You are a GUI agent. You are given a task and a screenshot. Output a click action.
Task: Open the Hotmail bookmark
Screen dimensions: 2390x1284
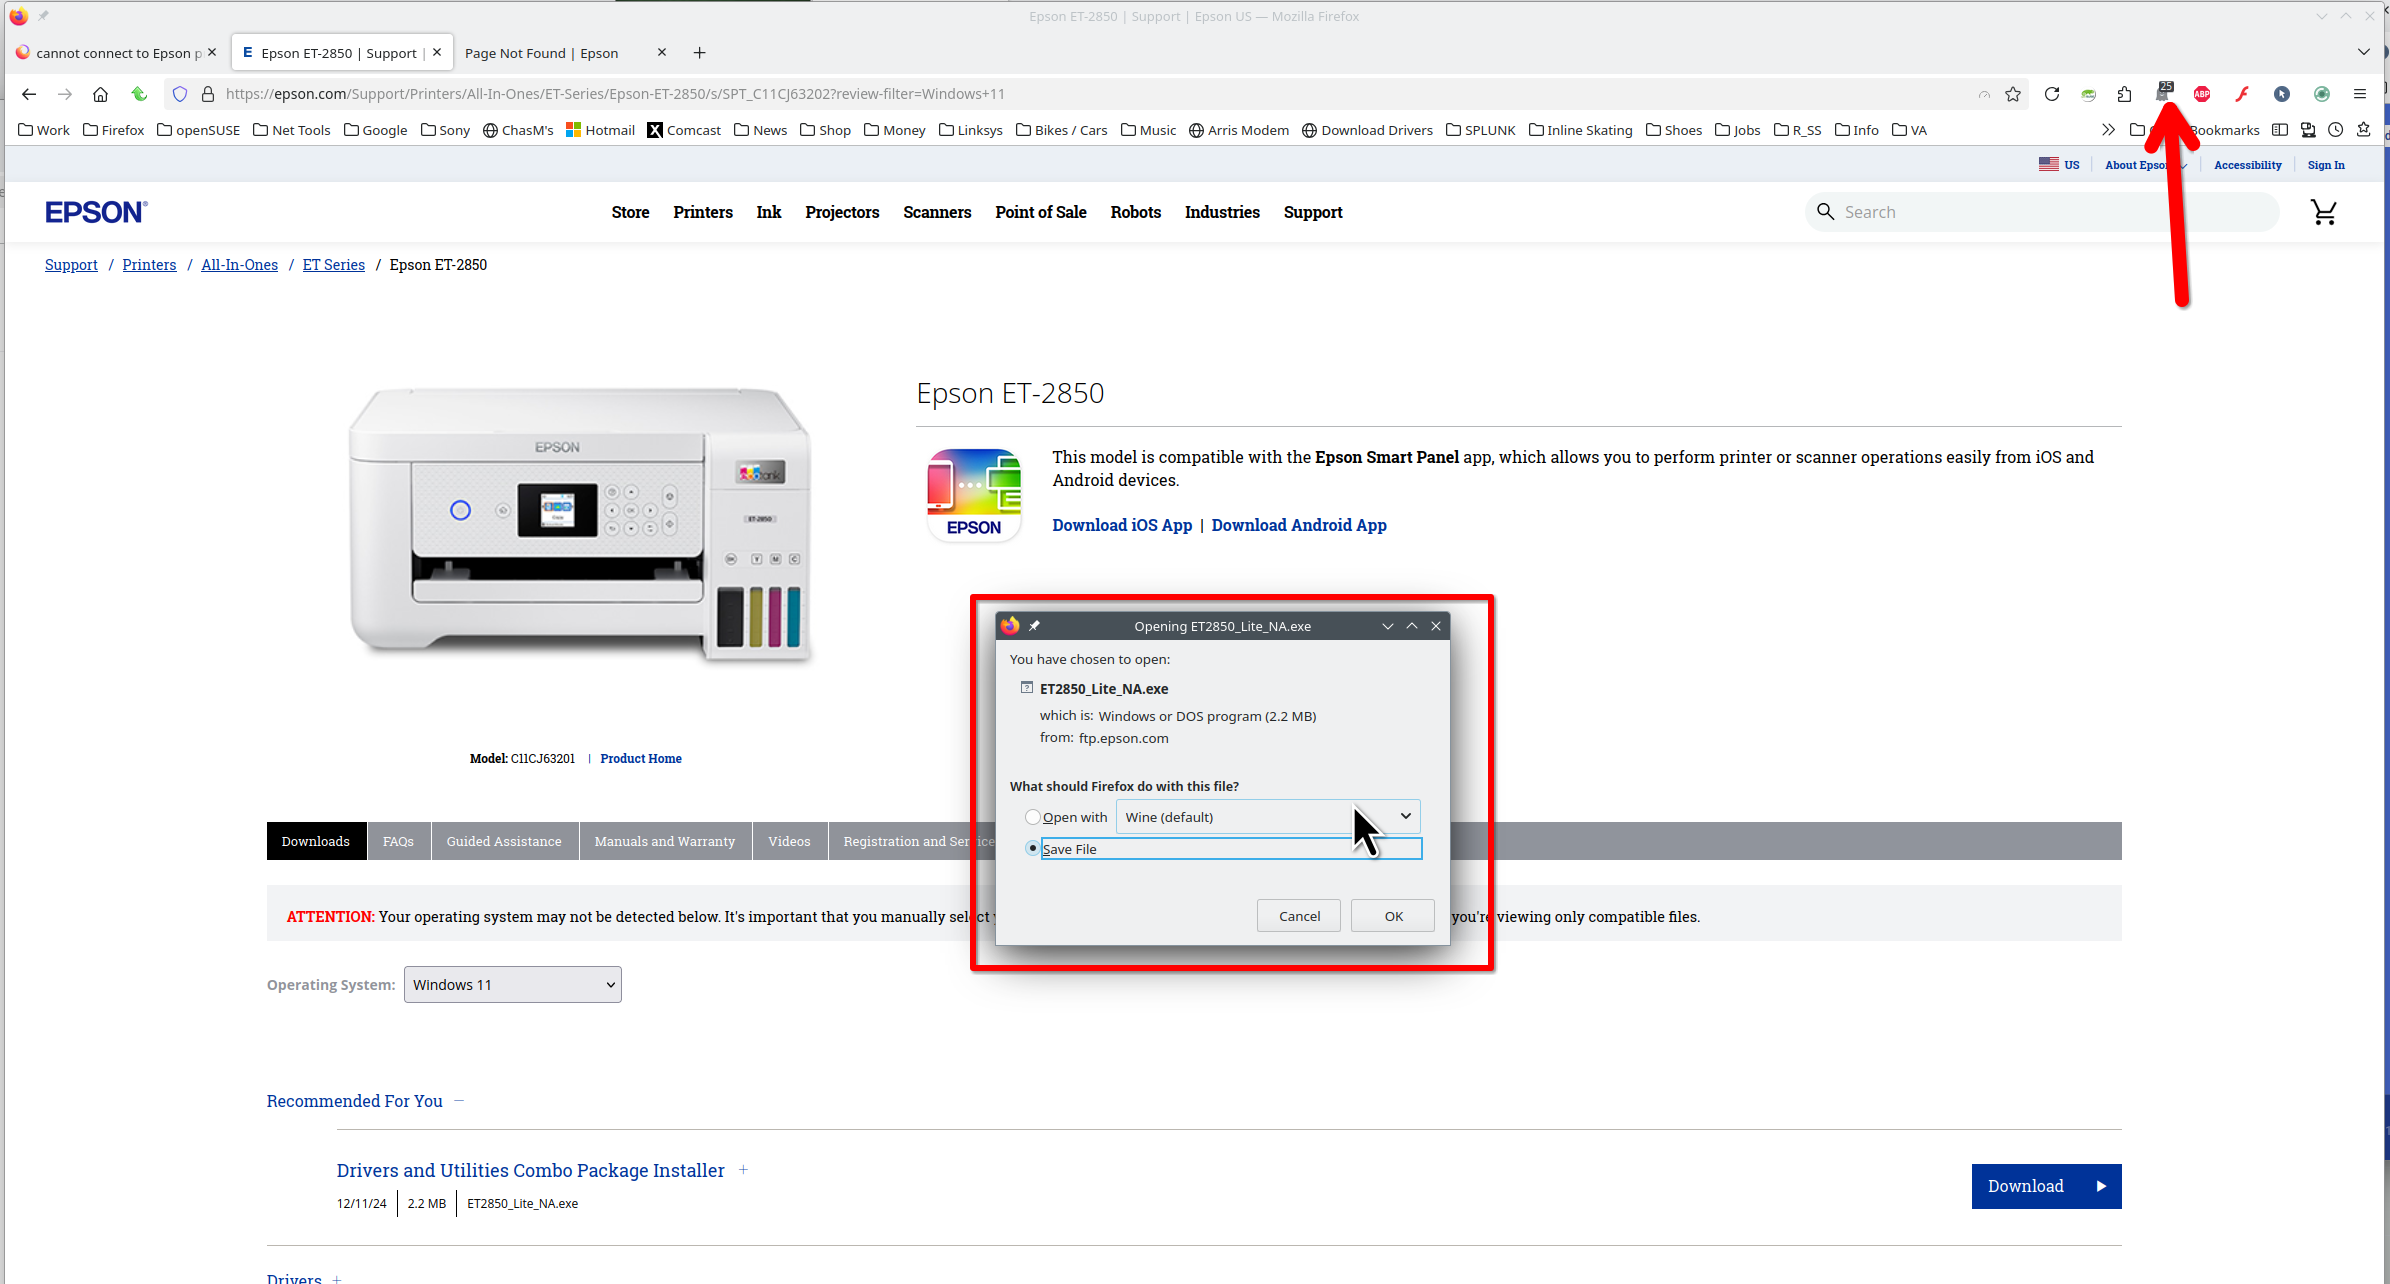click(600, 130)
